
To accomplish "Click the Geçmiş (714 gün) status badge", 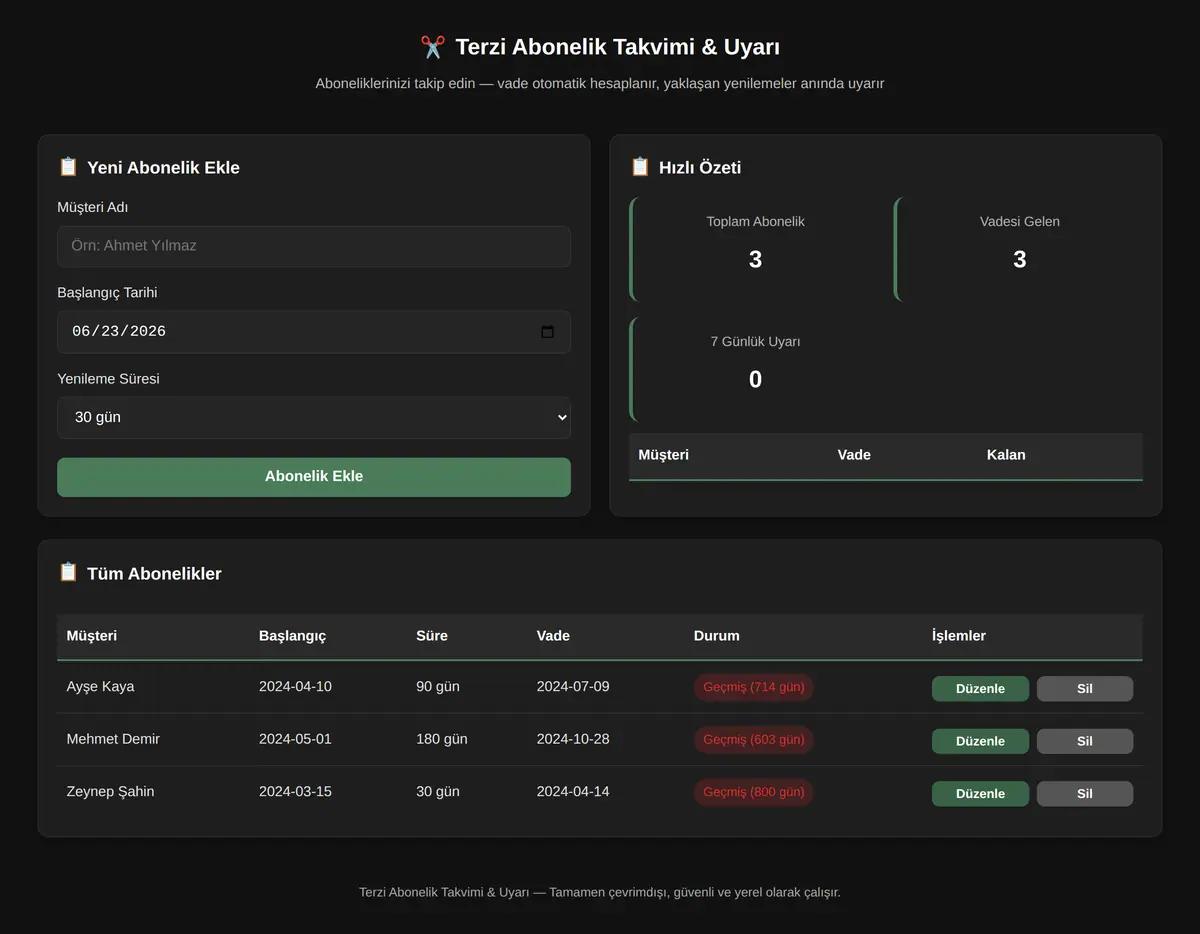I will click(754, 687).
